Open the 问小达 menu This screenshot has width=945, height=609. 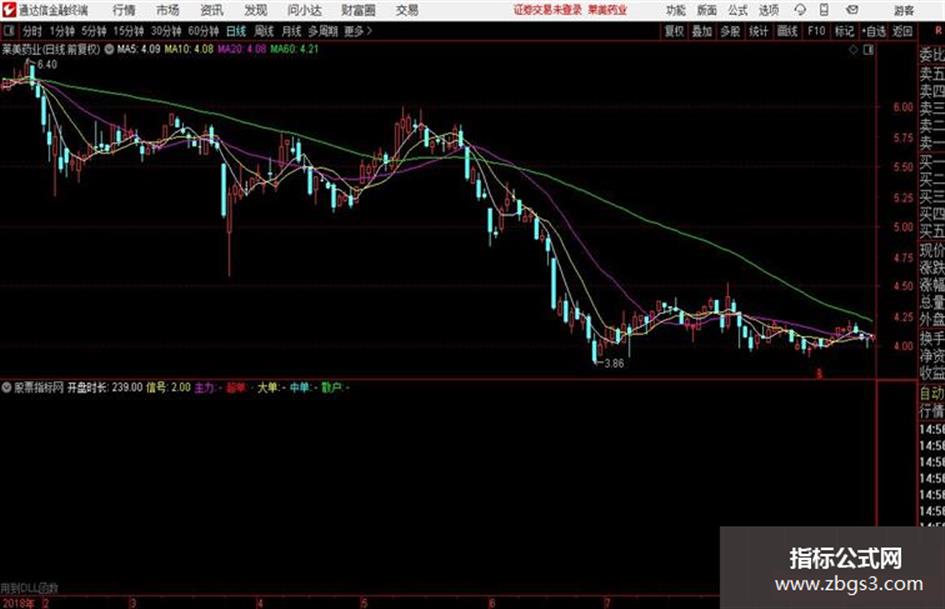[x=304, y=10]
